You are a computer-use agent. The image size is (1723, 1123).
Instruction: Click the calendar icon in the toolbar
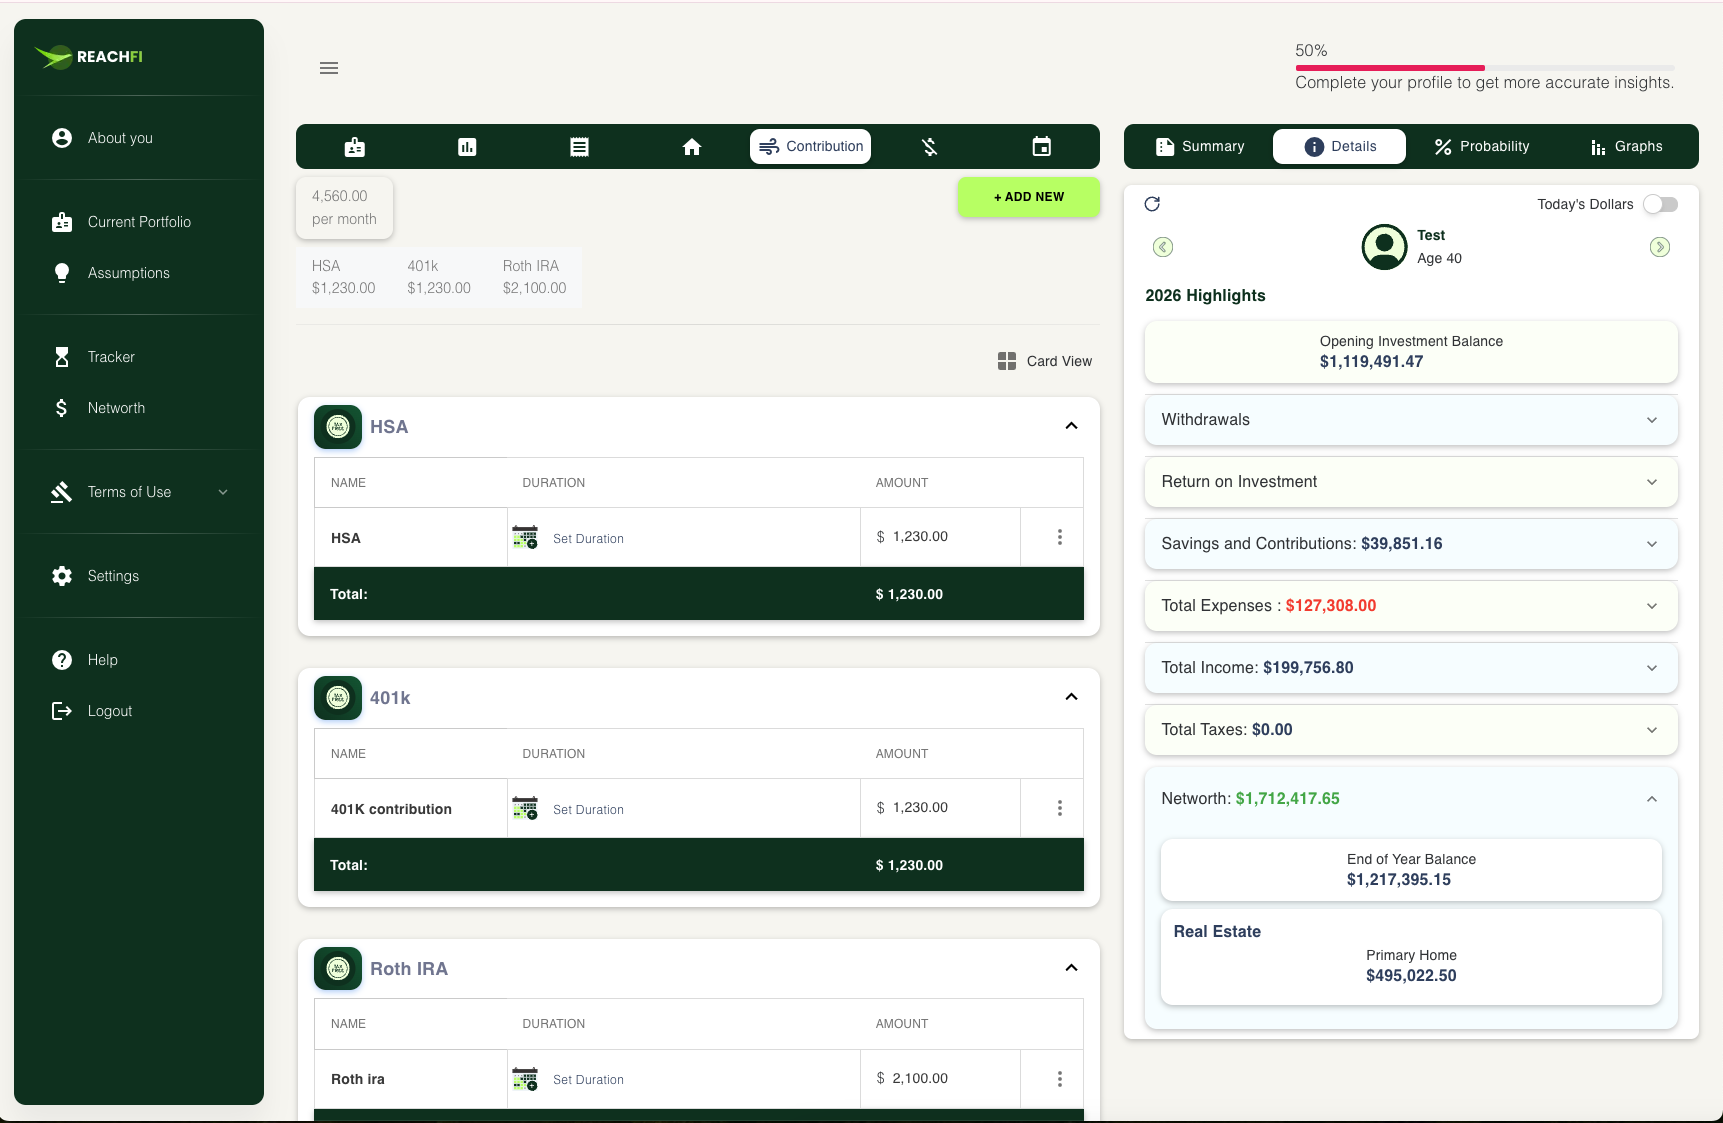pos(1041,147)
